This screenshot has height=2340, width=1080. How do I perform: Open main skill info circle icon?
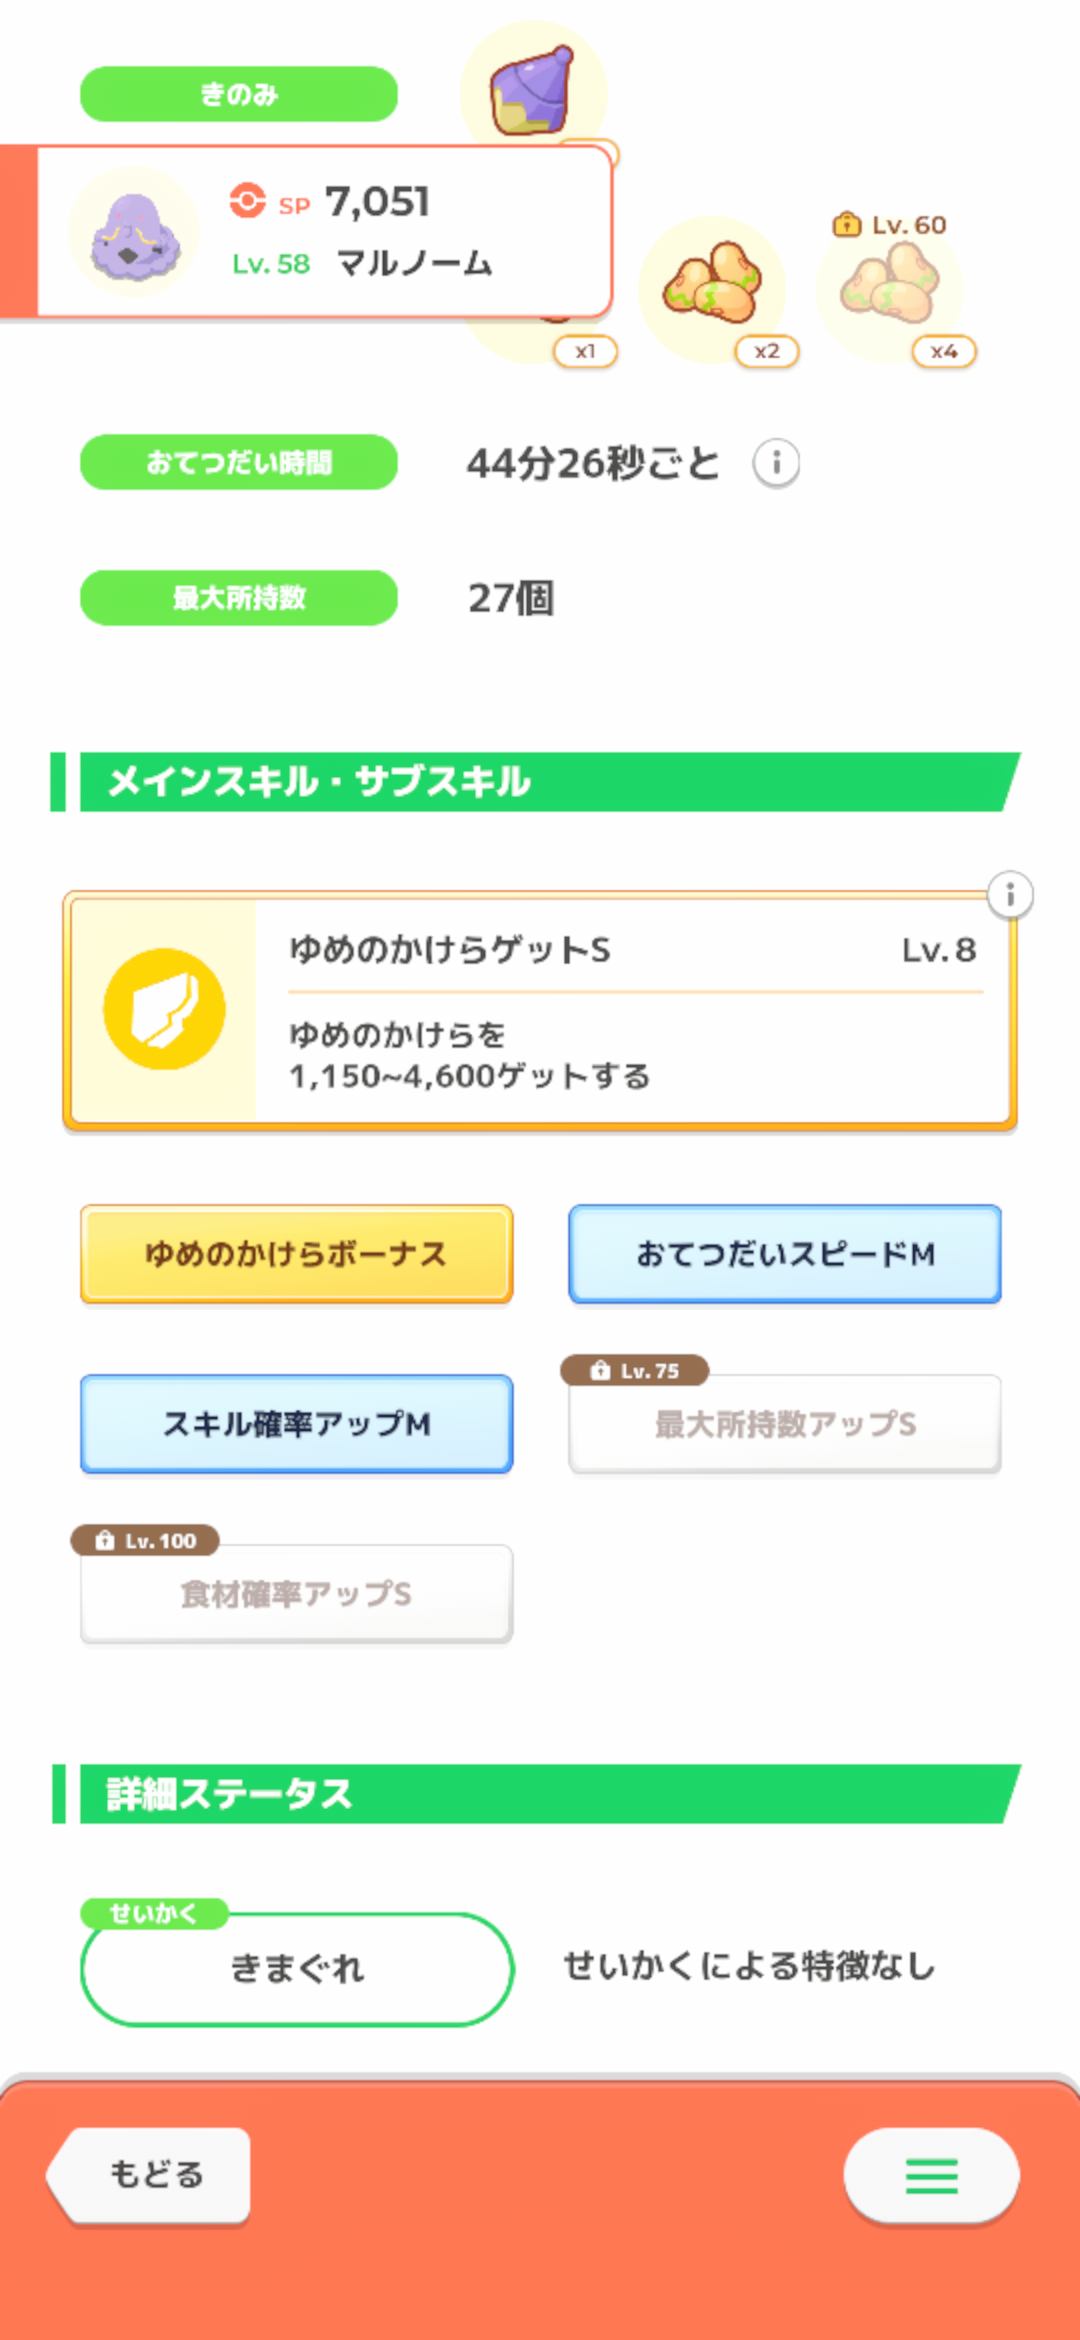1010,895
